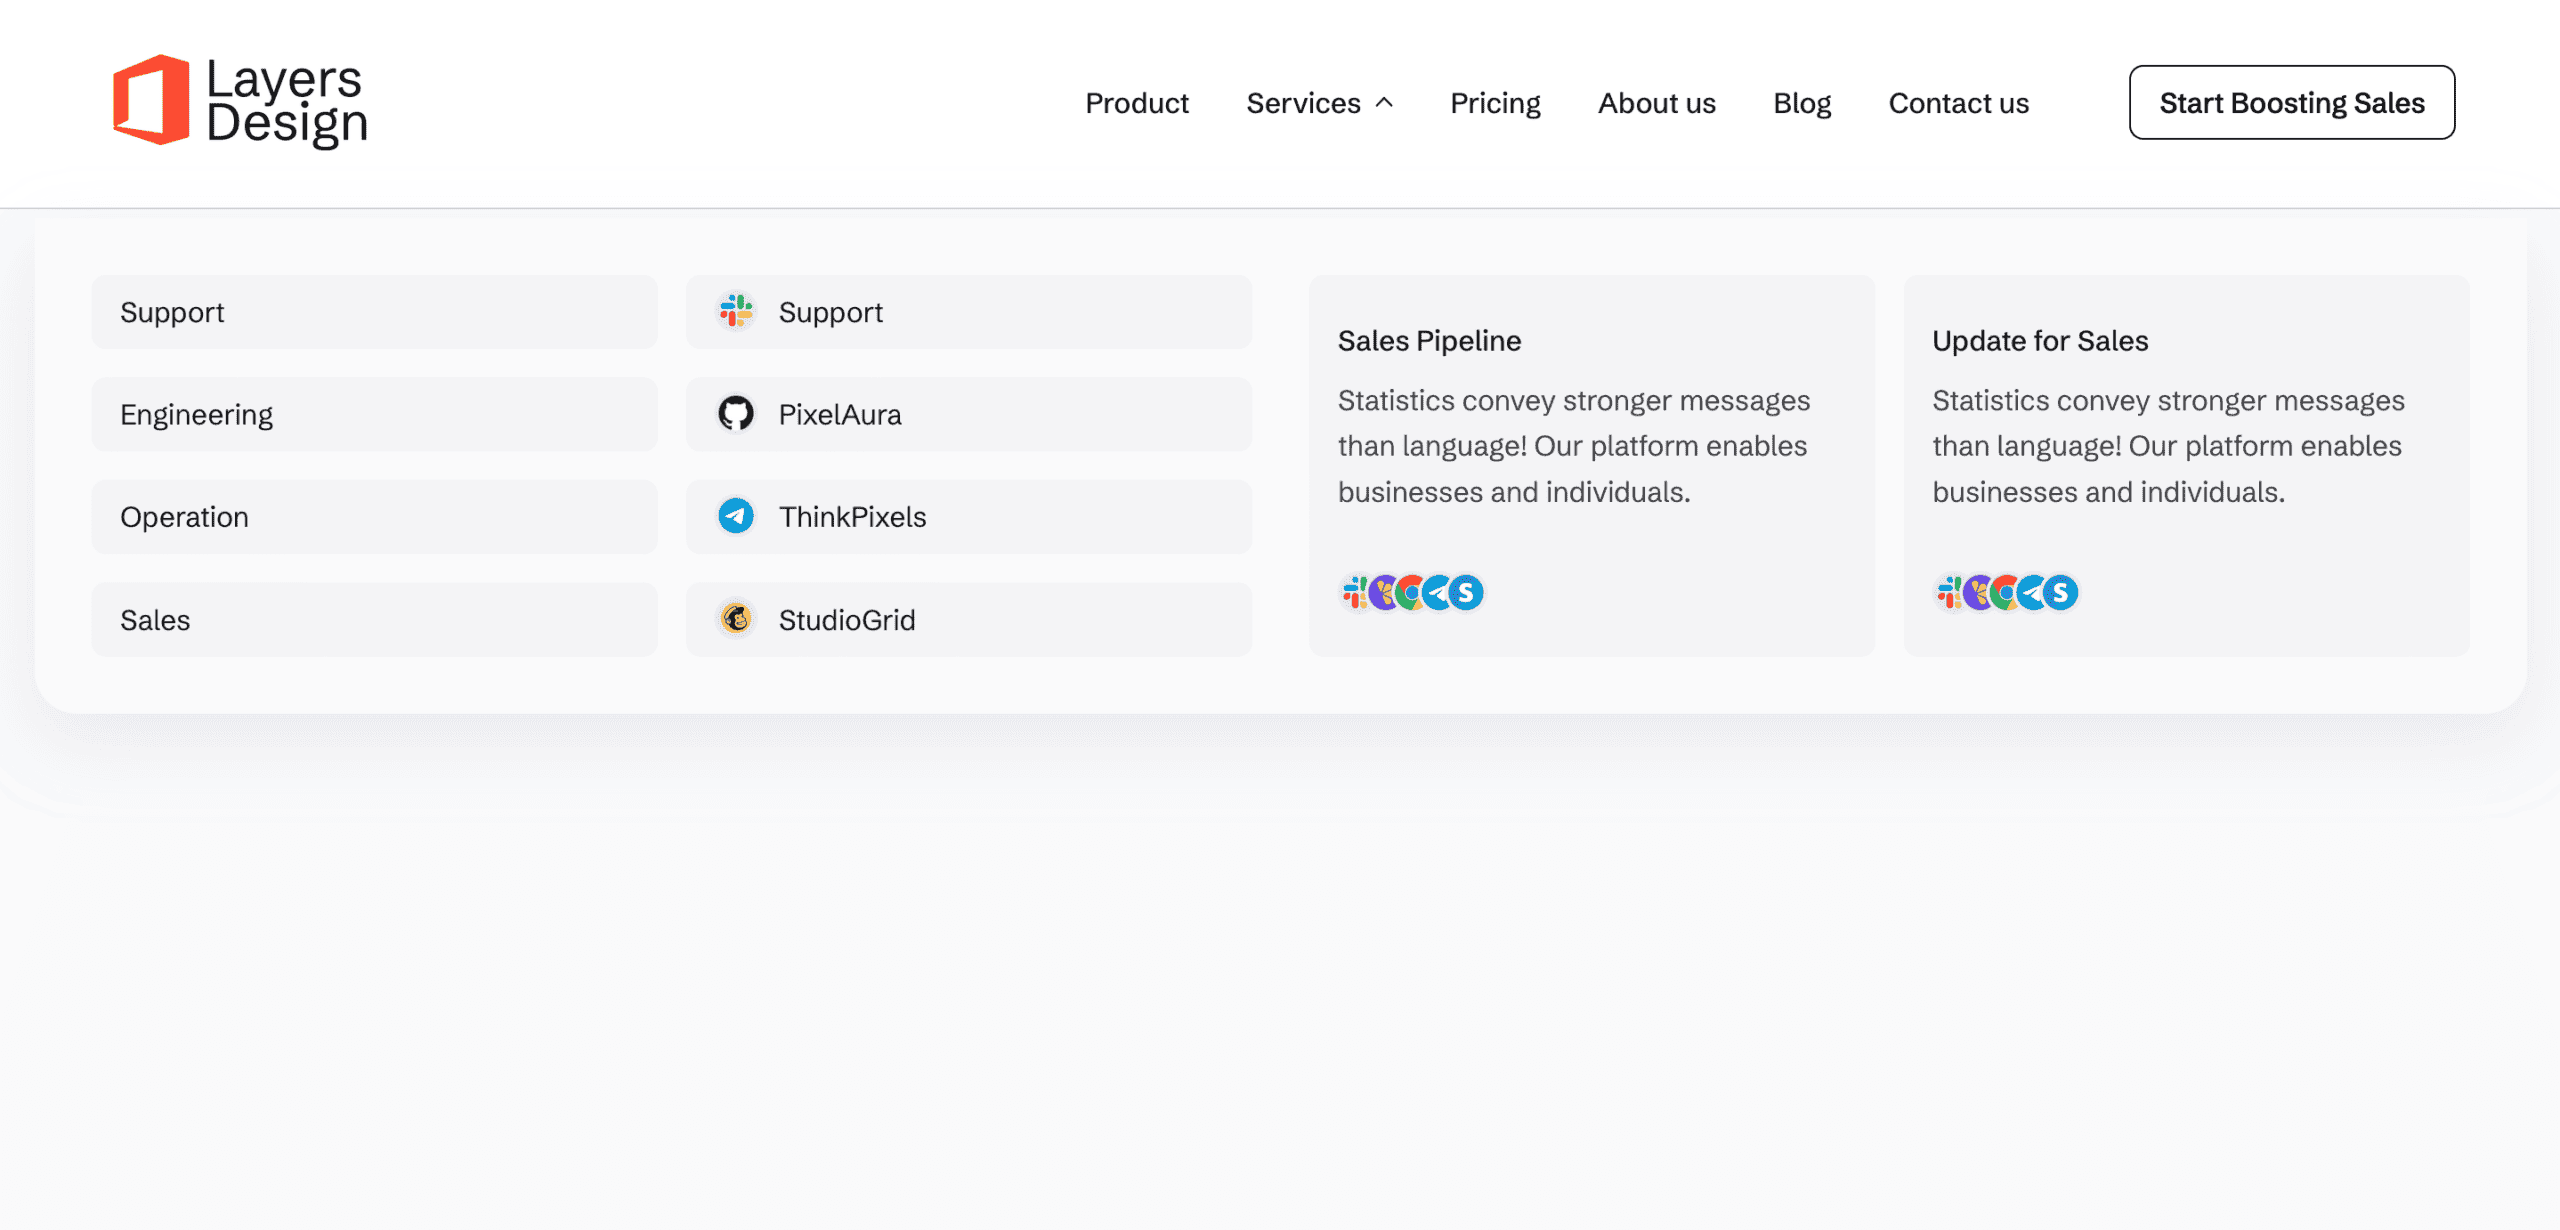This screenshot has width=2560, height=1230.
Task: Click the Mailchimp icon next to StudioGrid
Action: click(x=736, y=619)
